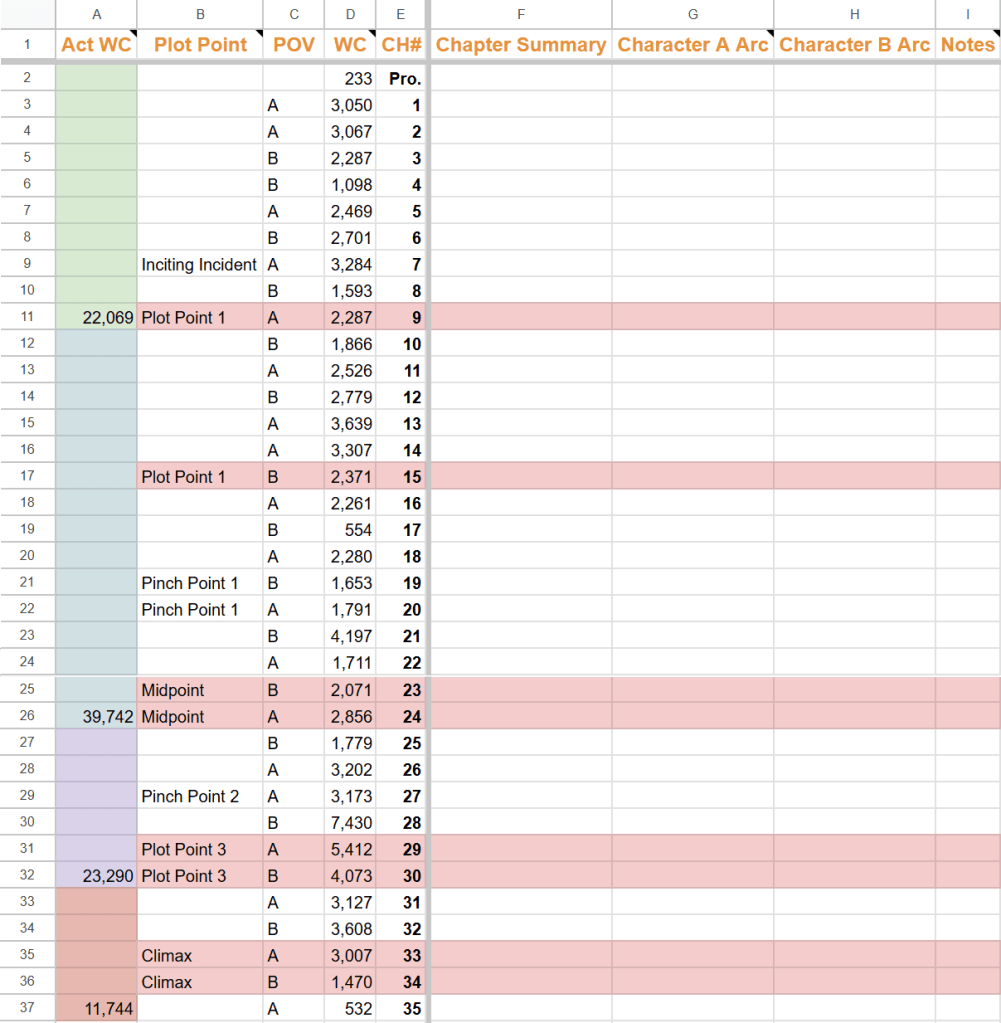Click the Inciting Incident cell
This screenshot has width=1001, height=1023.
pyautogui.click(x=199, y=265)
